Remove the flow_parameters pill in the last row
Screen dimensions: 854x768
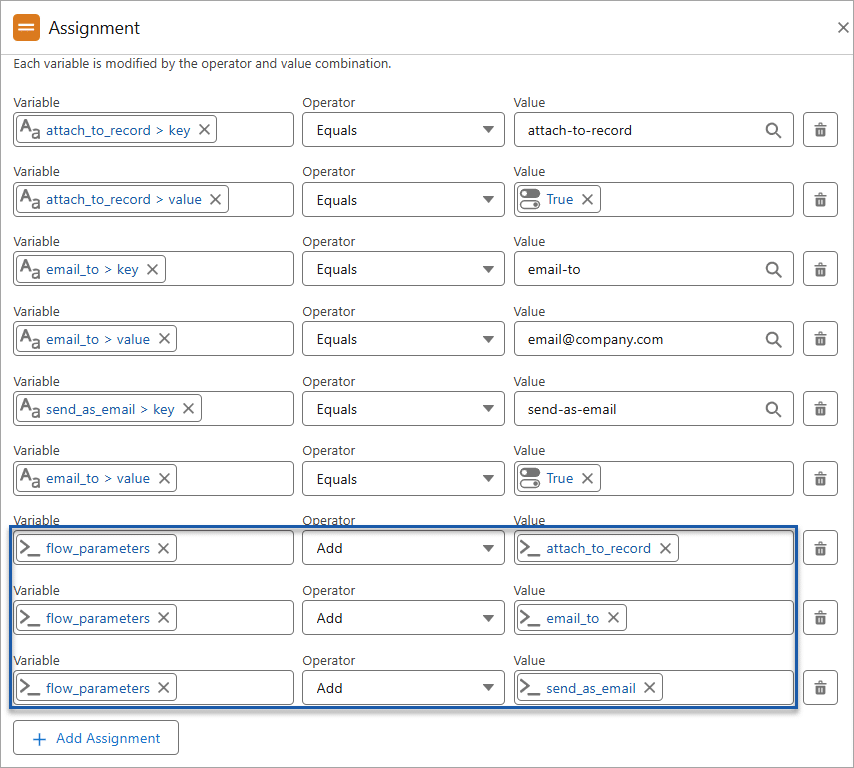pos(163,687)
